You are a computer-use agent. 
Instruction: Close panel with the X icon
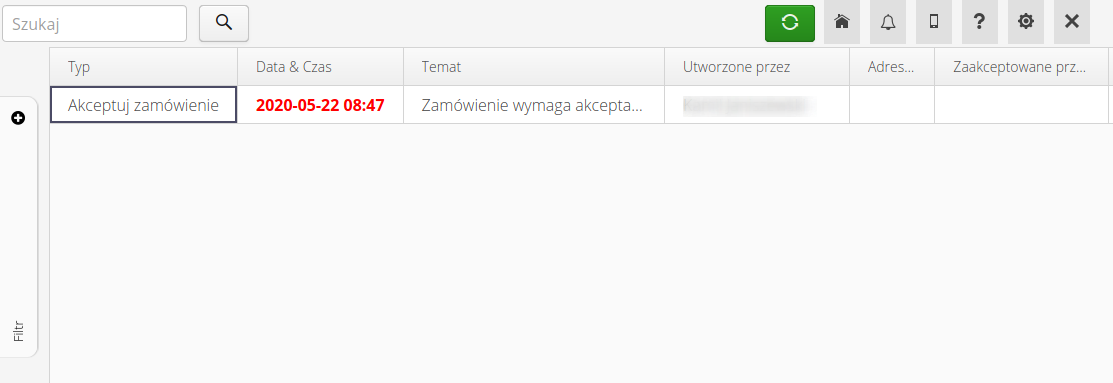click(x=1072, y=22)
